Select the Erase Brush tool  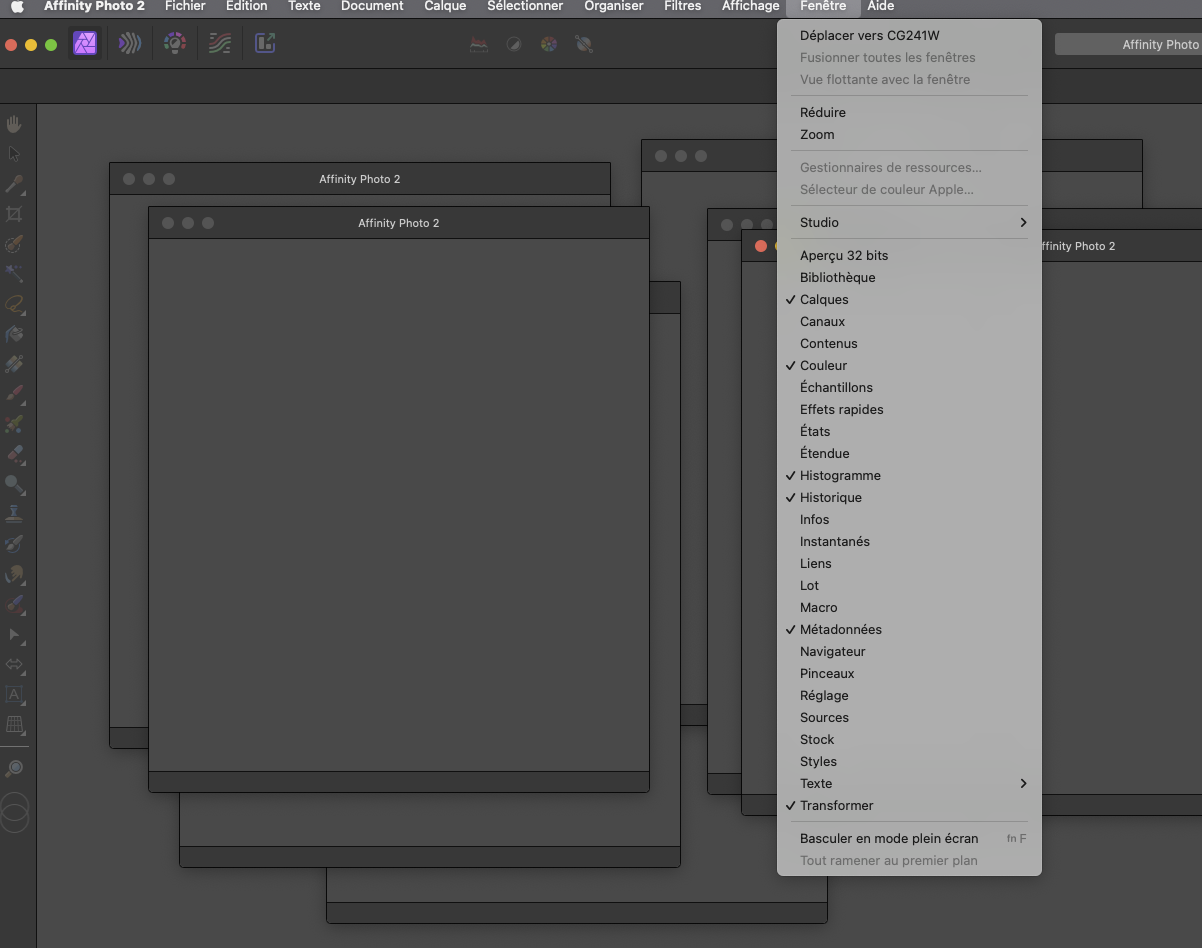[14, 454]
